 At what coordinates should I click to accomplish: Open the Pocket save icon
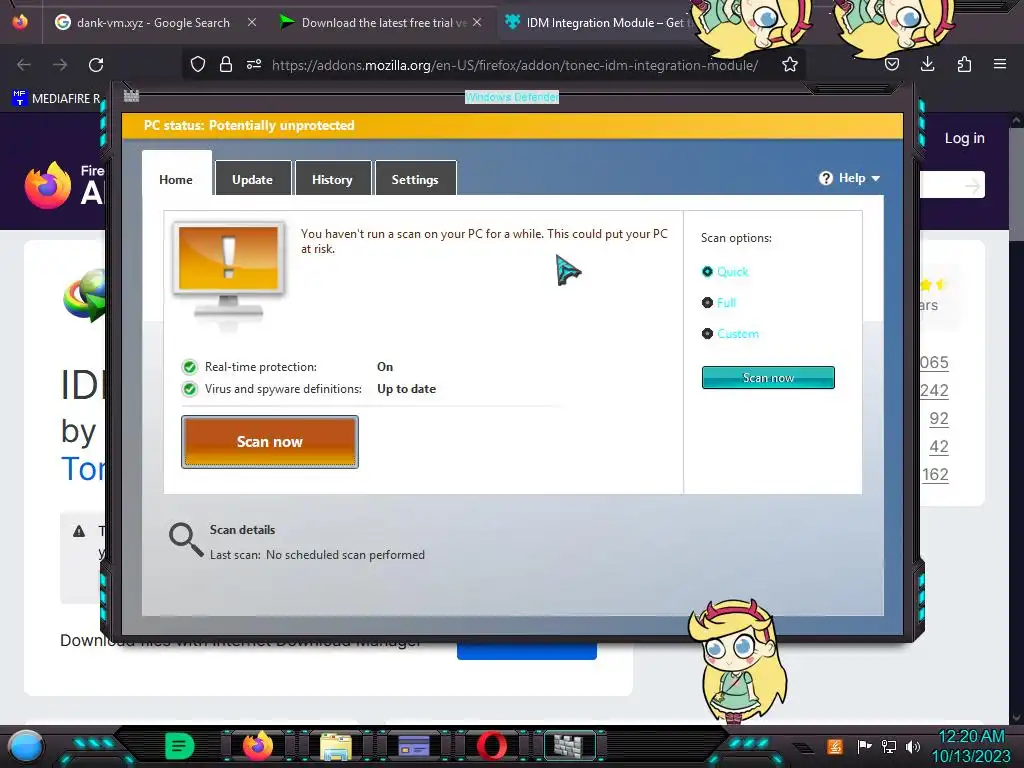pyautogui.click(x=891, y=65)
